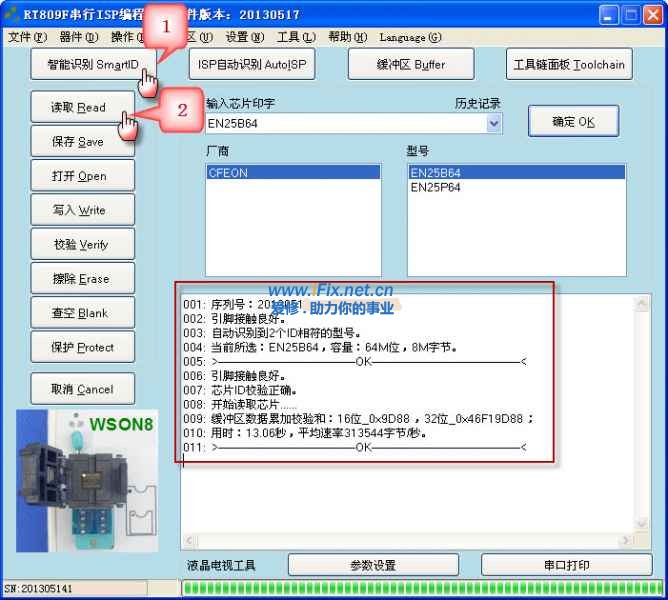
Task: Open the 帮助(H) menu
Action: coord(347,37)
